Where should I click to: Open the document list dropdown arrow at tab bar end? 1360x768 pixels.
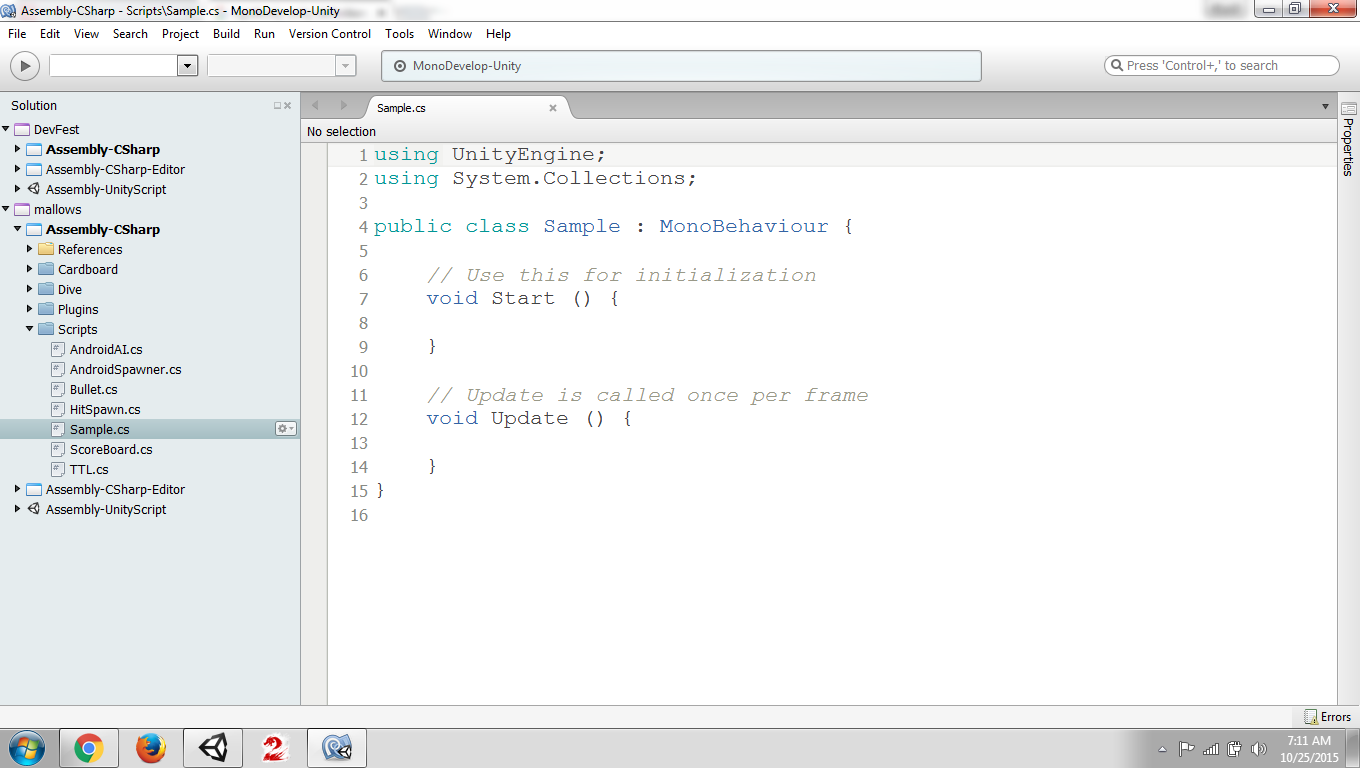click(x=1326, y=107)
